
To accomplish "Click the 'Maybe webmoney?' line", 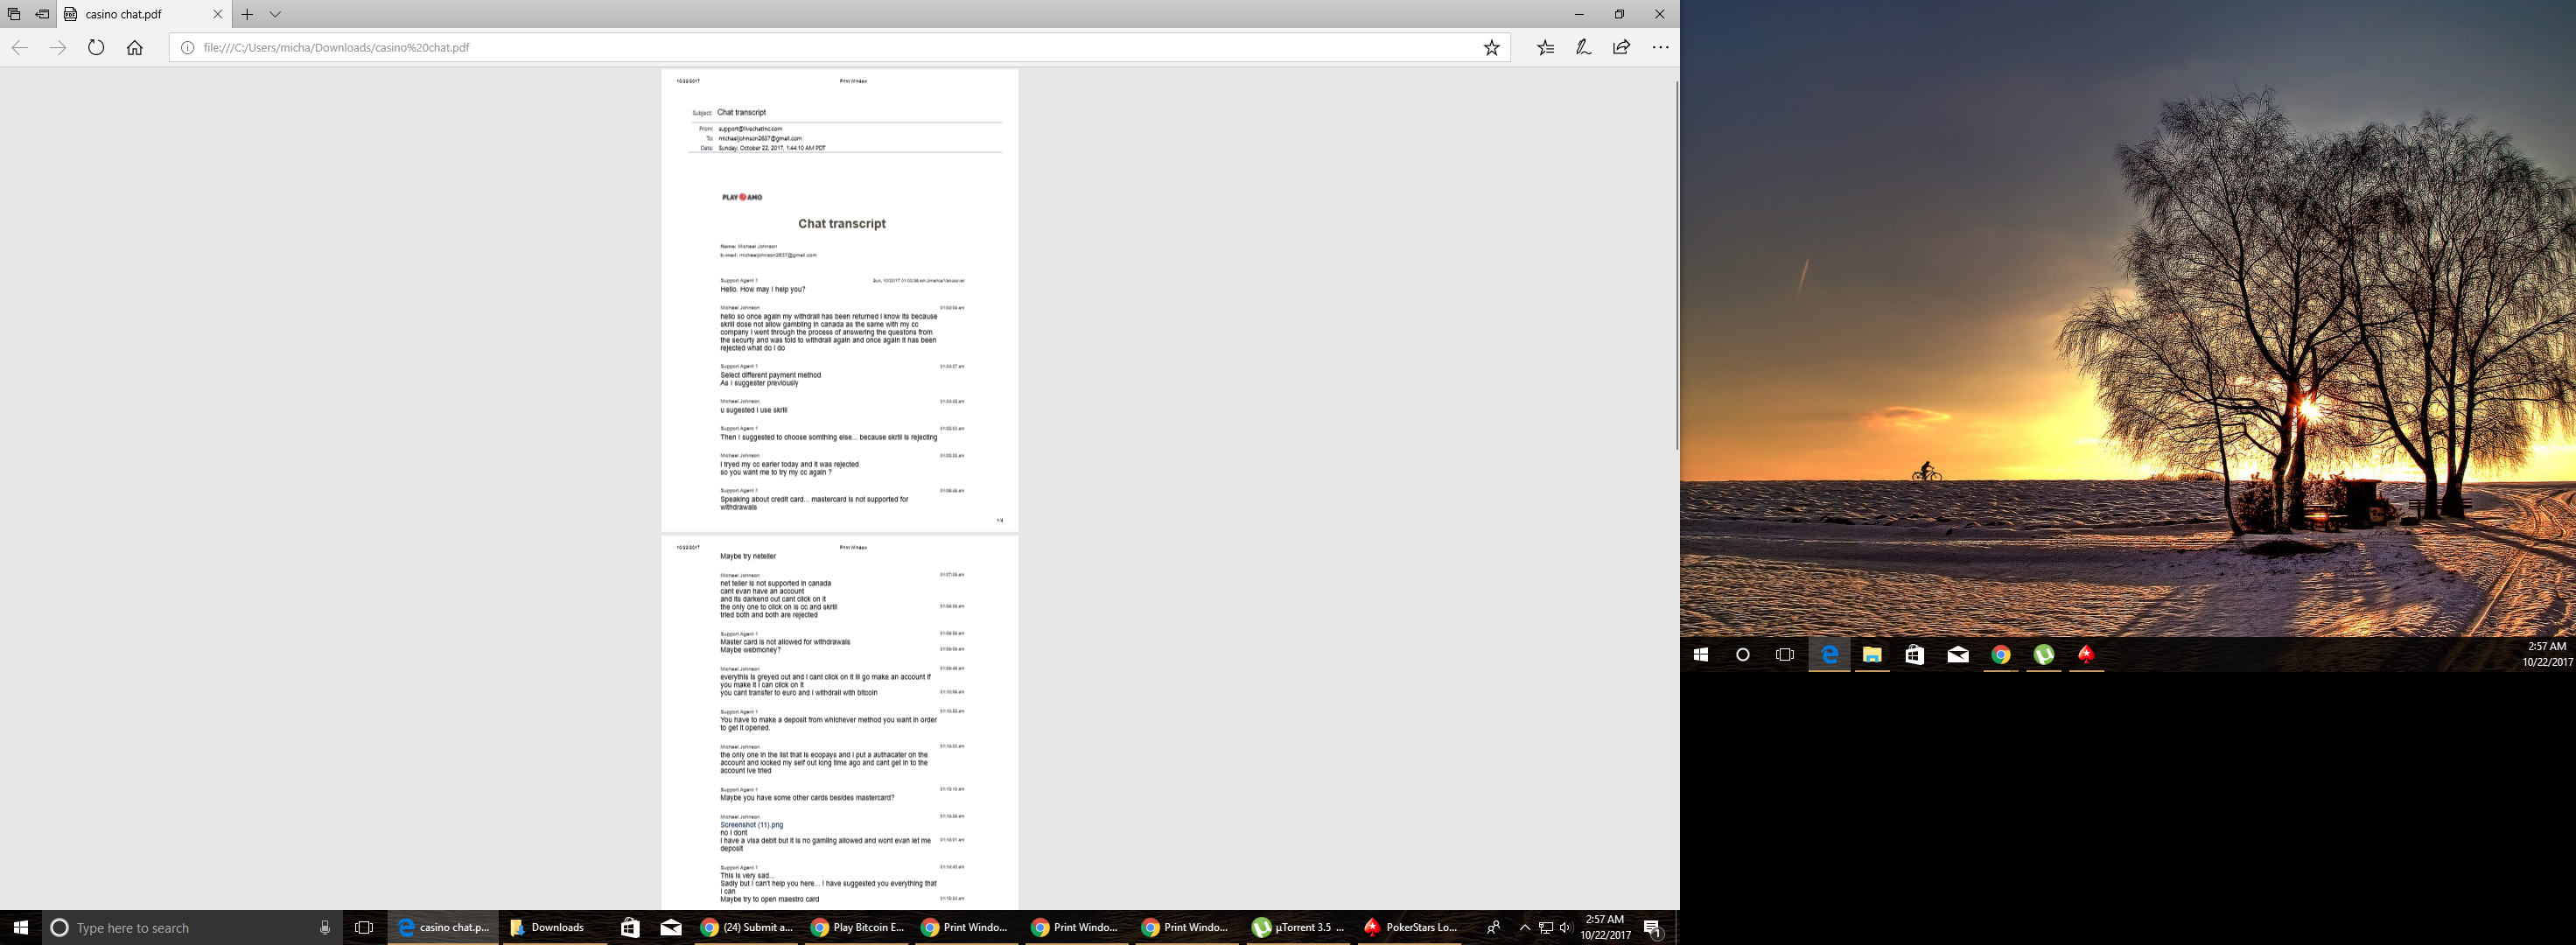I will point(750,650).
